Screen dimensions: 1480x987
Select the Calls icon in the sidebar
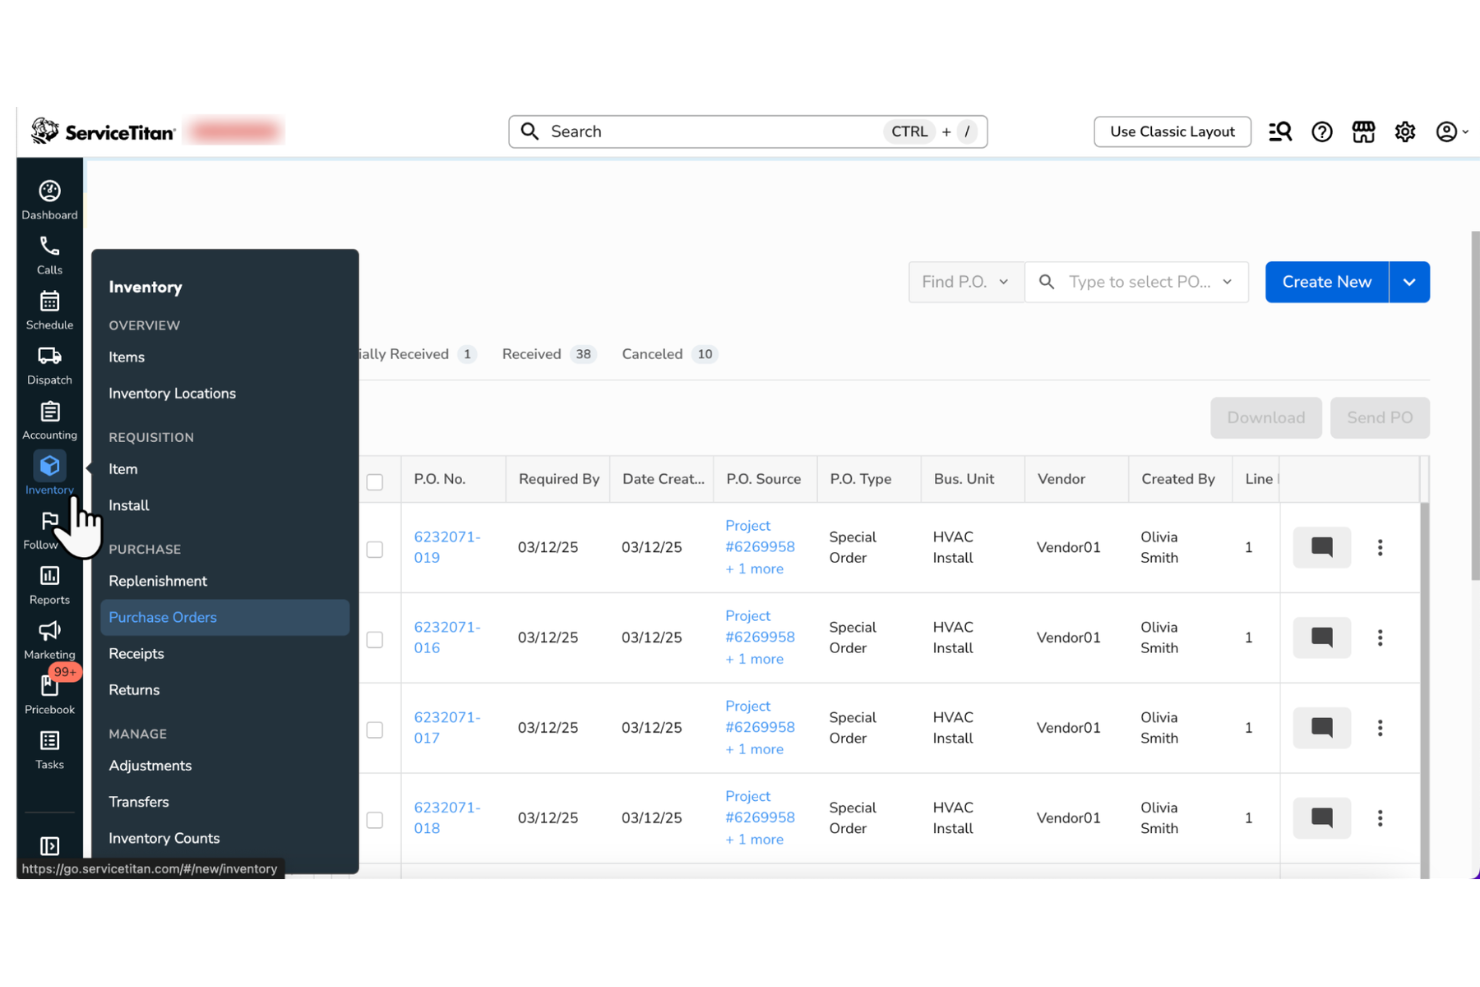point(49,252)
